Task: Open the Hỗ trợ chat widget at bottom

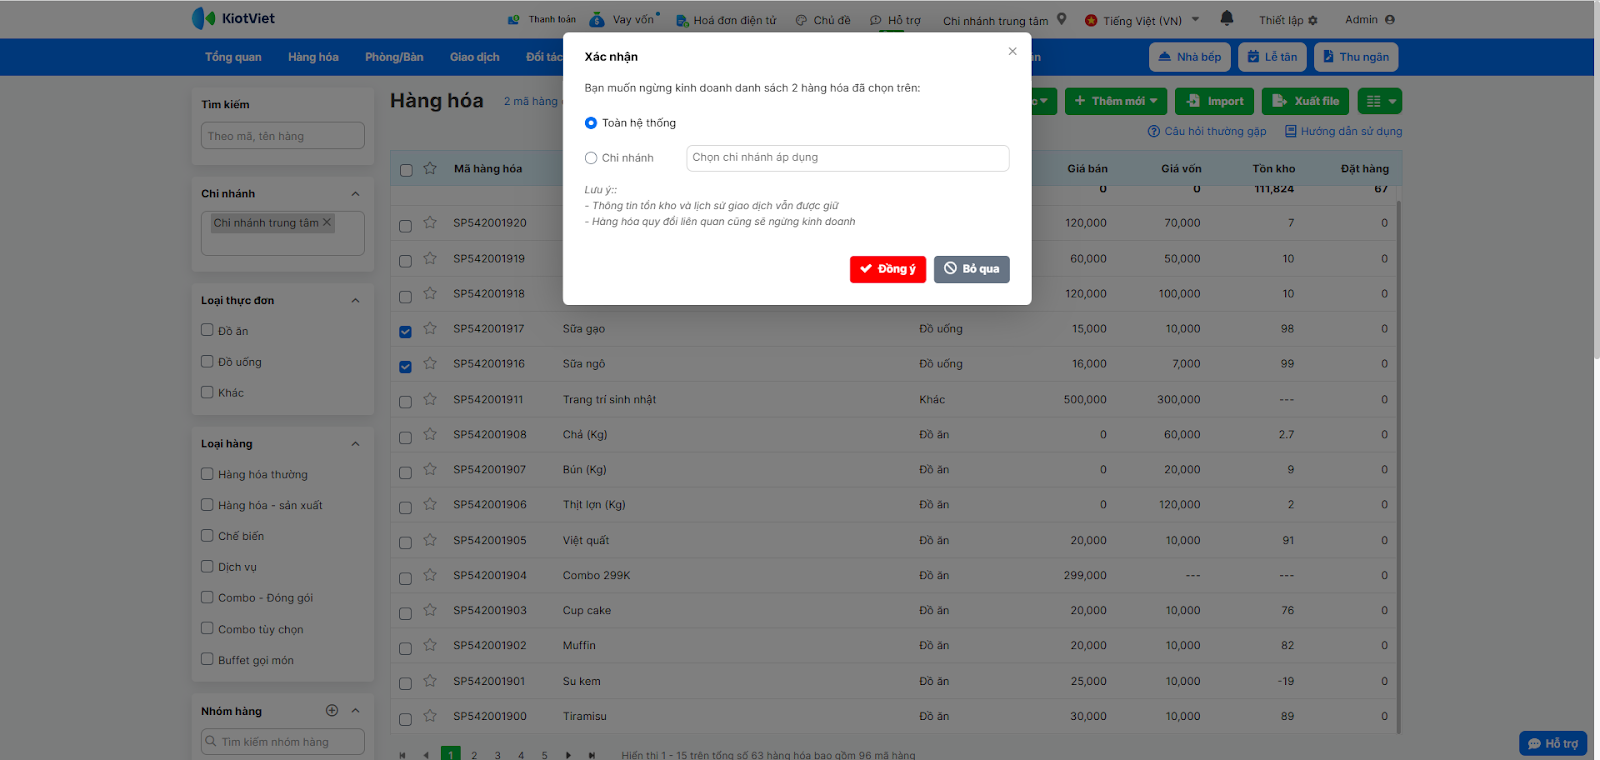Action: point(1553,743)
